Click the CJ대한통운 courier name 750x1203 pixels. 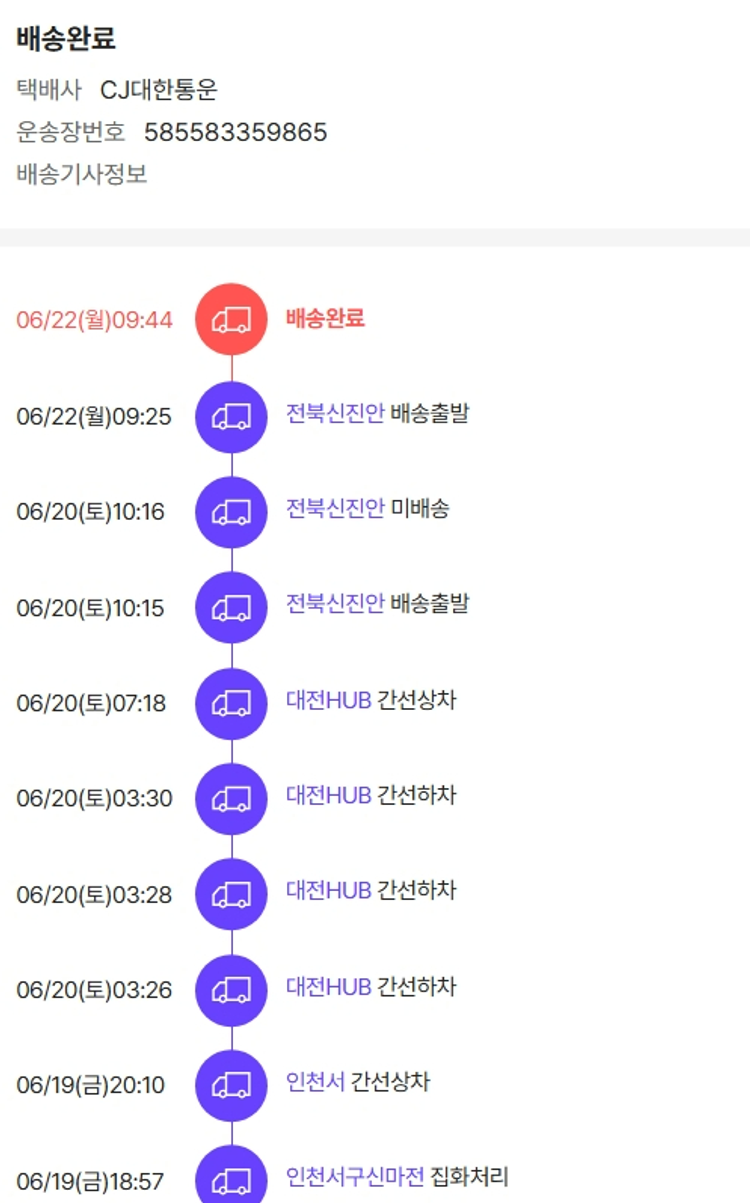coord(159,90)
